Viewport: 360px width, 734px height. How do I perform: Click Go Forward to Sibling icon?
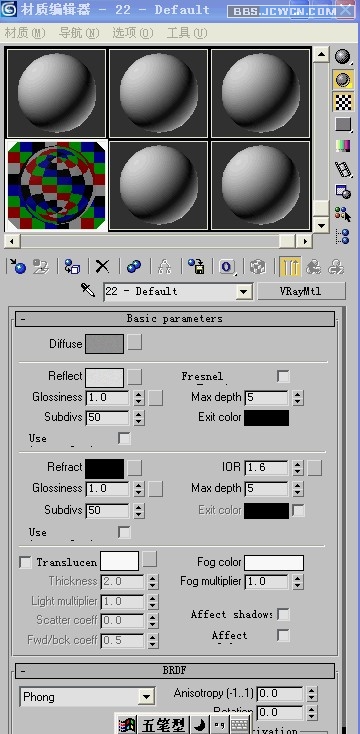pos(336,267)
